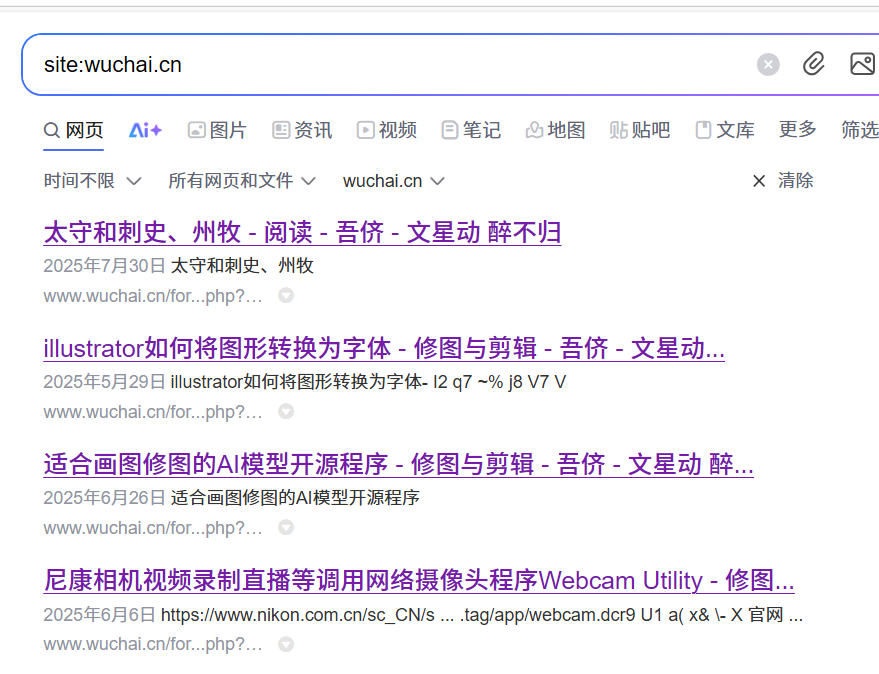Open the 太守和刺史、州牧 result link
Image resolution: width=879 pixels, height=674 pixels.
pos(302,233)
